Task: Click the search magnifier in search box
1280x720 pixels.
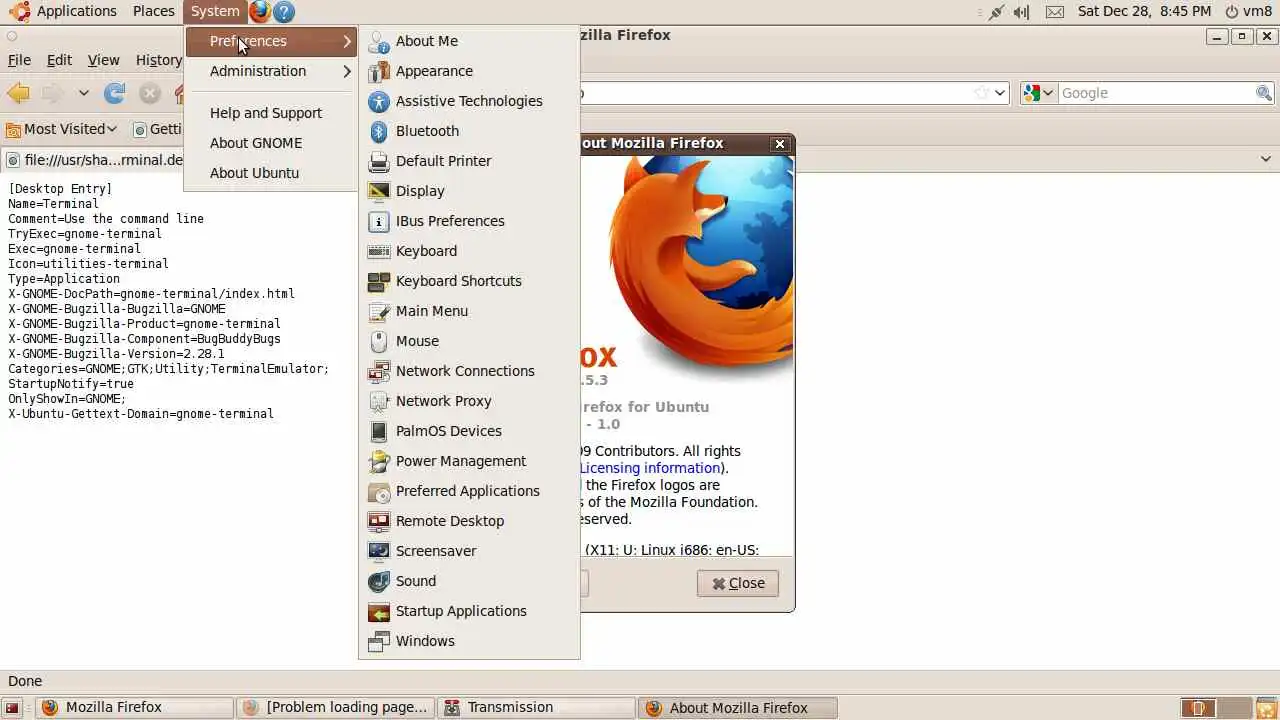Action: (1264, 93)
